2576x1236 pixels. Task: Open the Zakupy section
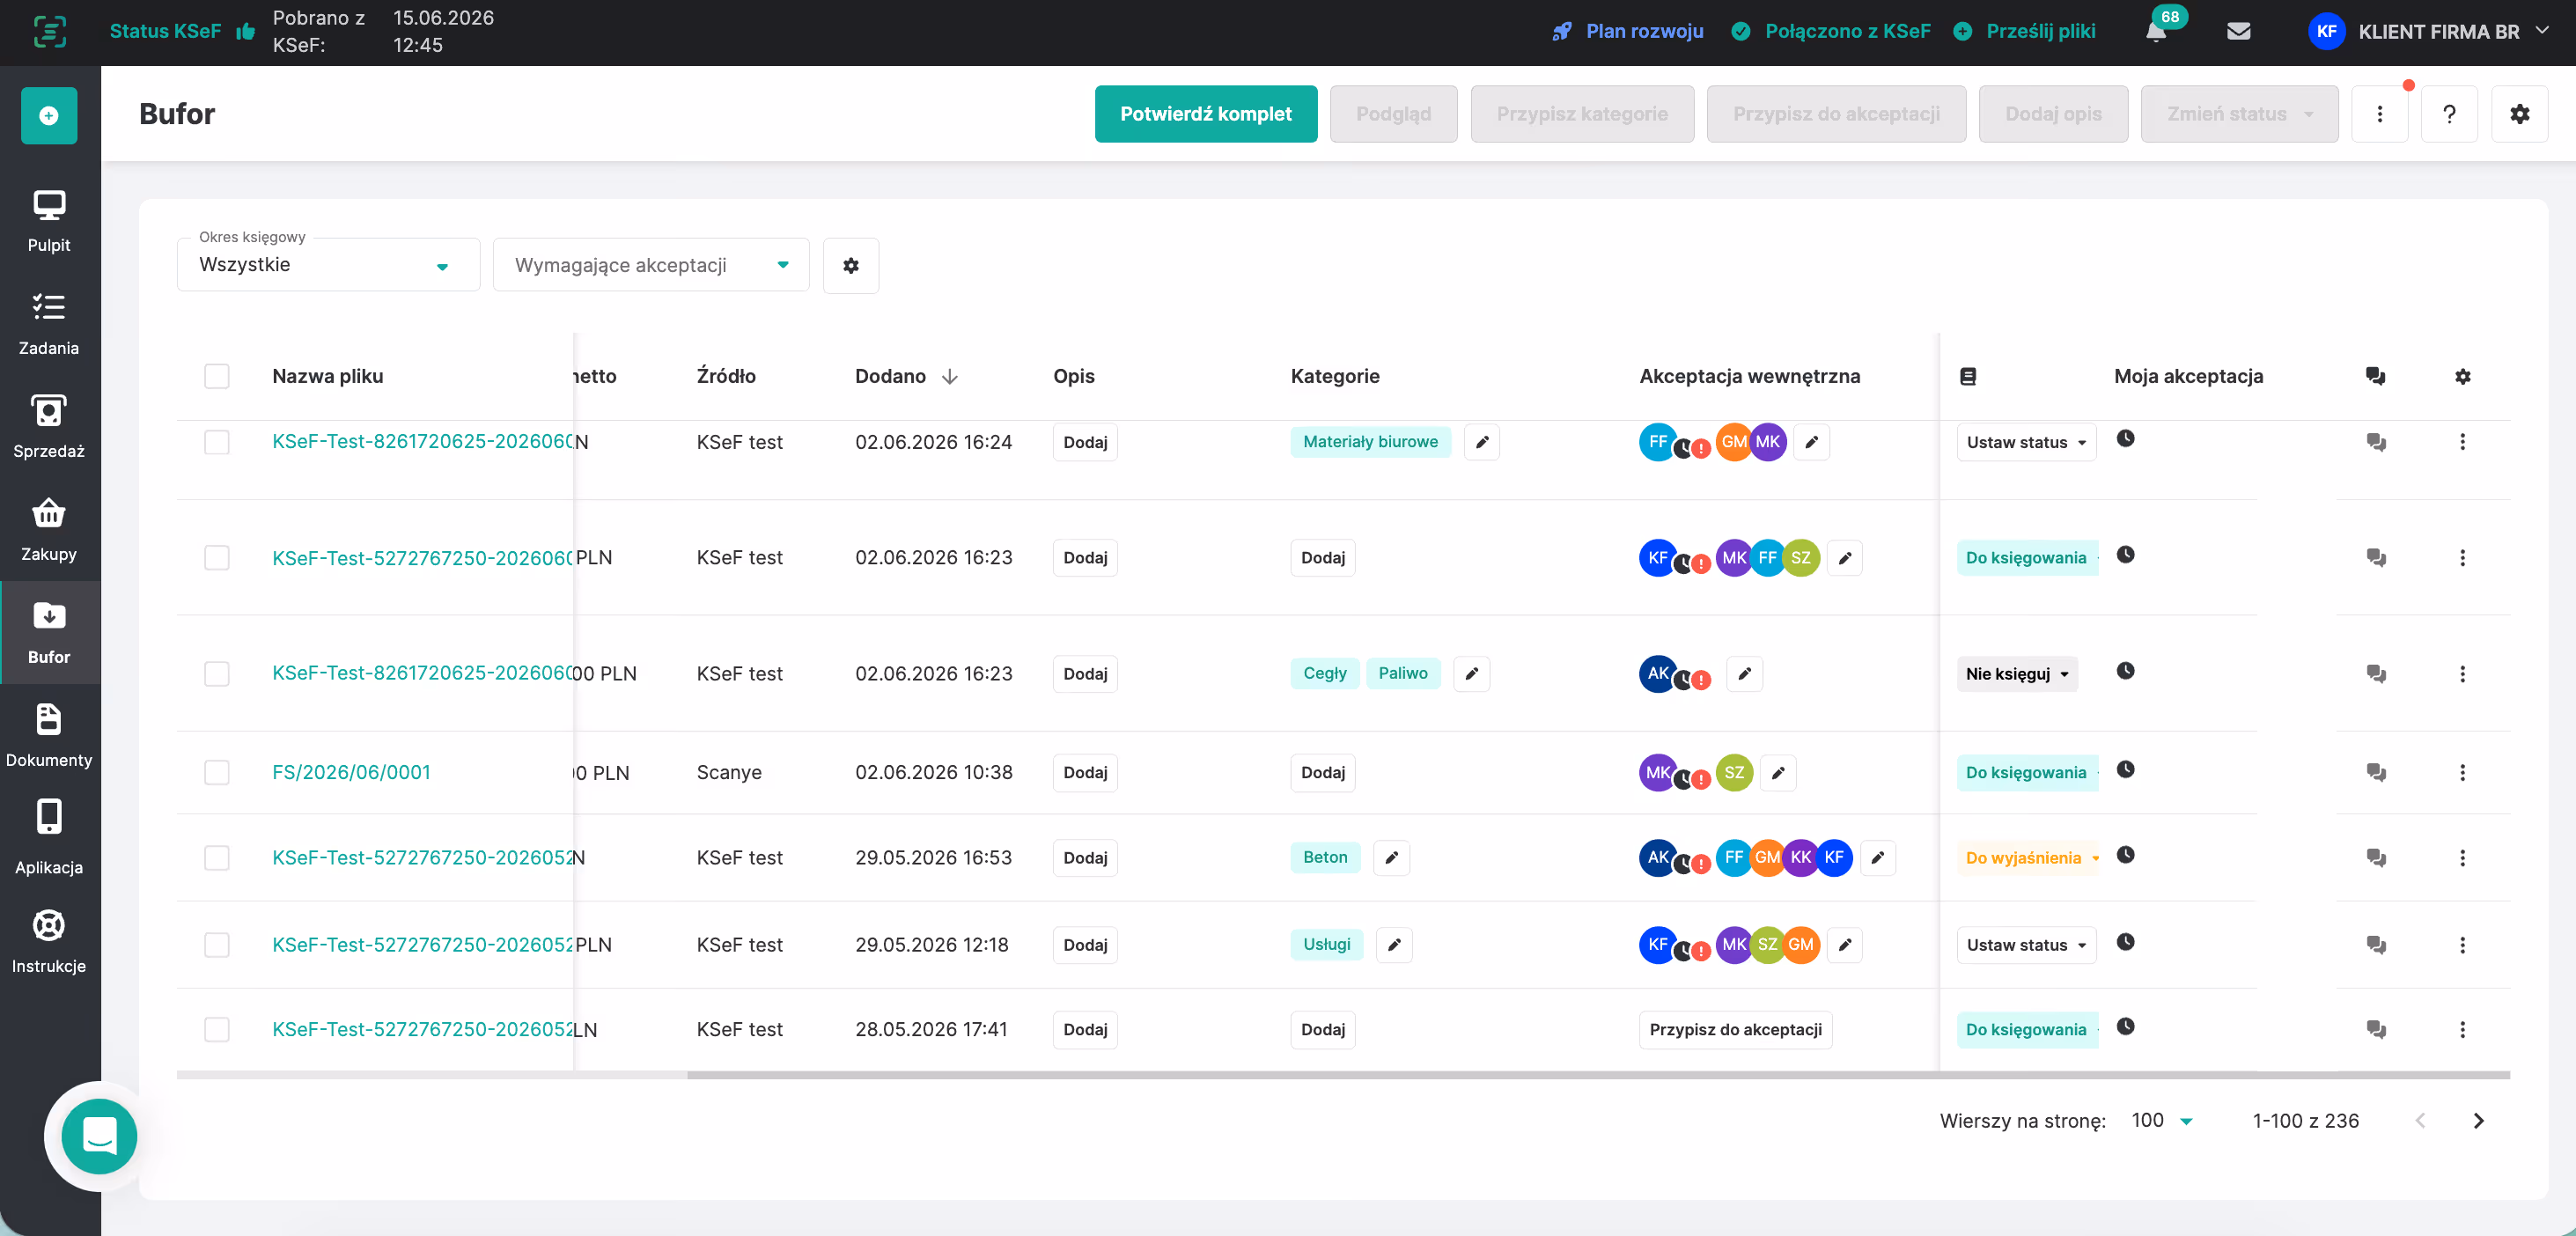click(x=49, y=529)
